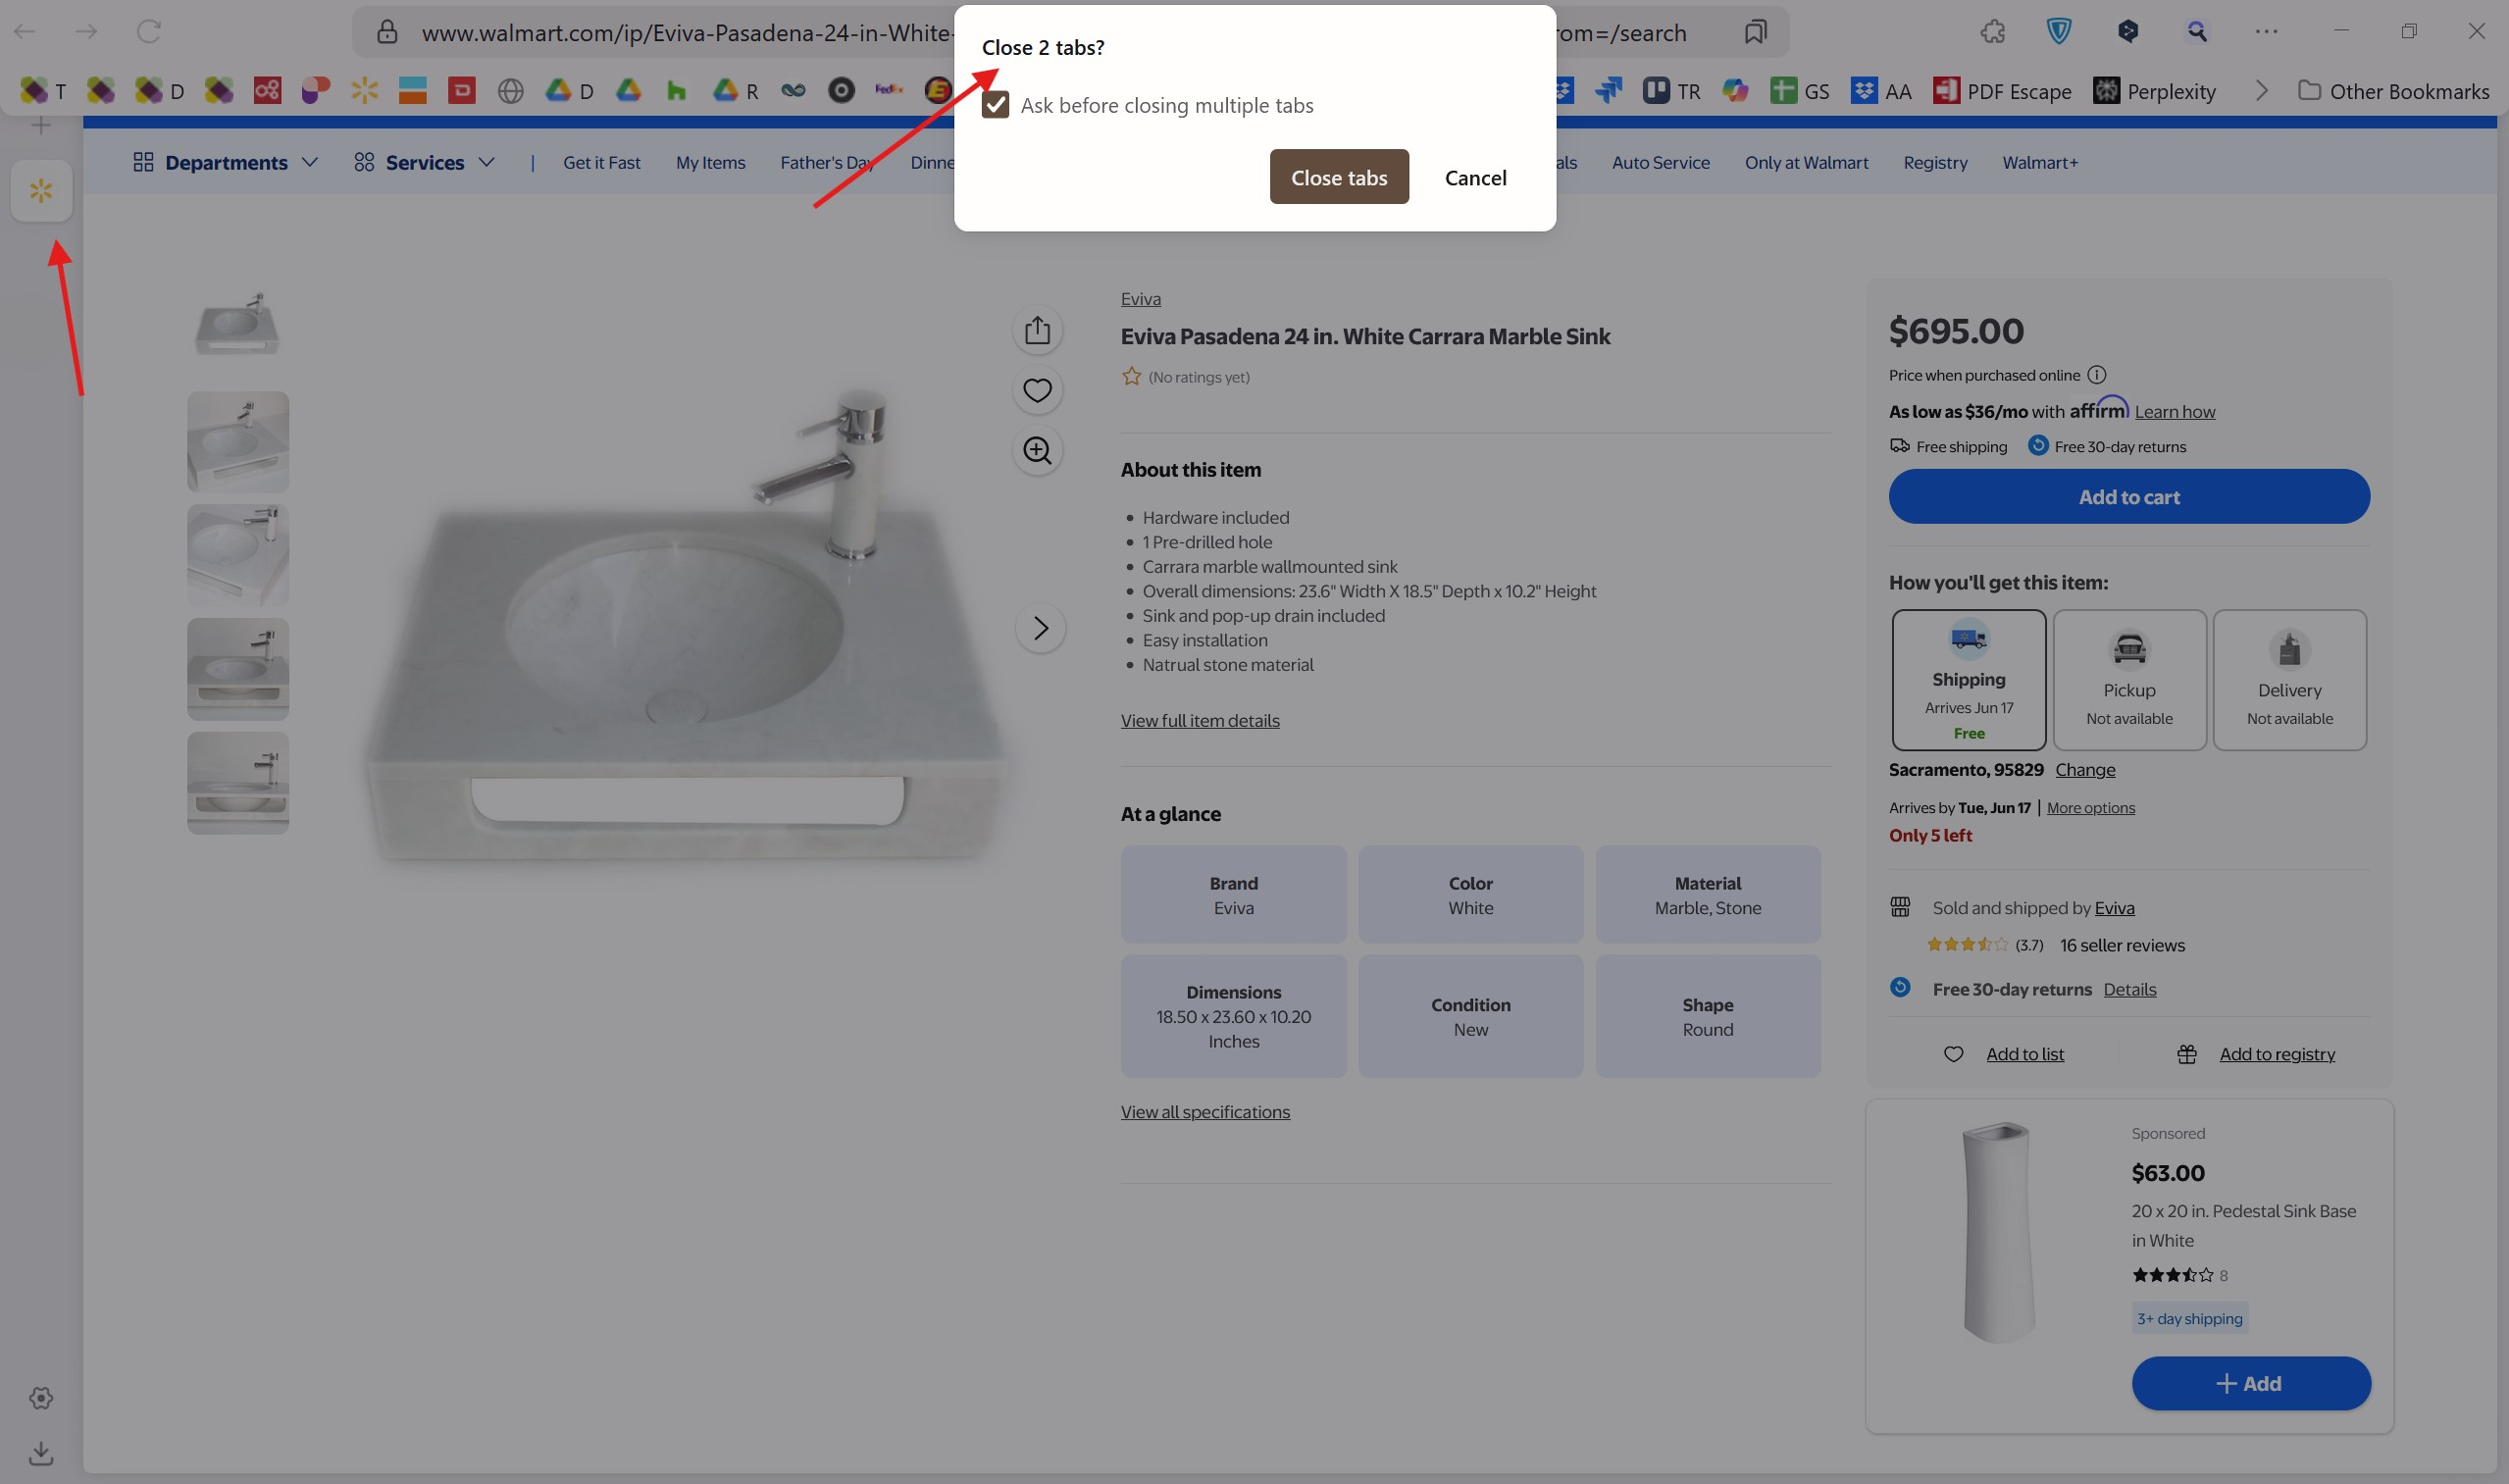Select the last sink thumbnail

[238, 783]
